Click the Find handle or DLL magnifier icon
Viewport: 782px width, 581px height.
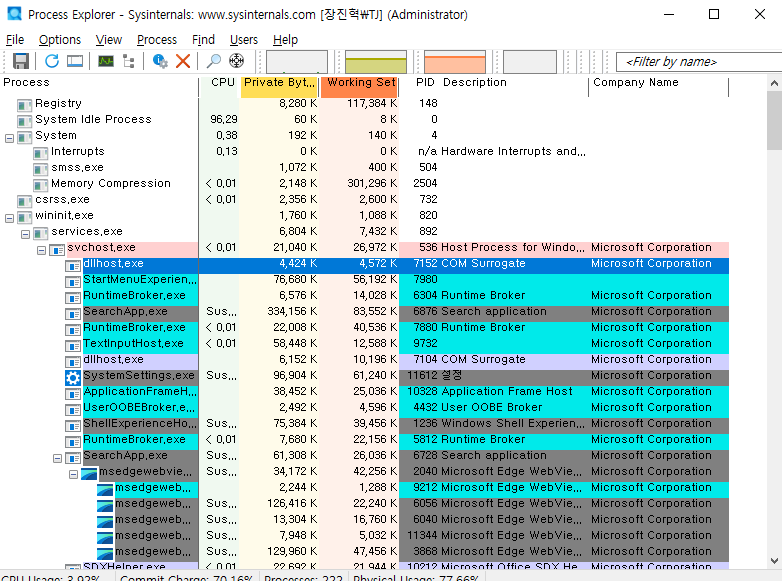click(213, 61)
